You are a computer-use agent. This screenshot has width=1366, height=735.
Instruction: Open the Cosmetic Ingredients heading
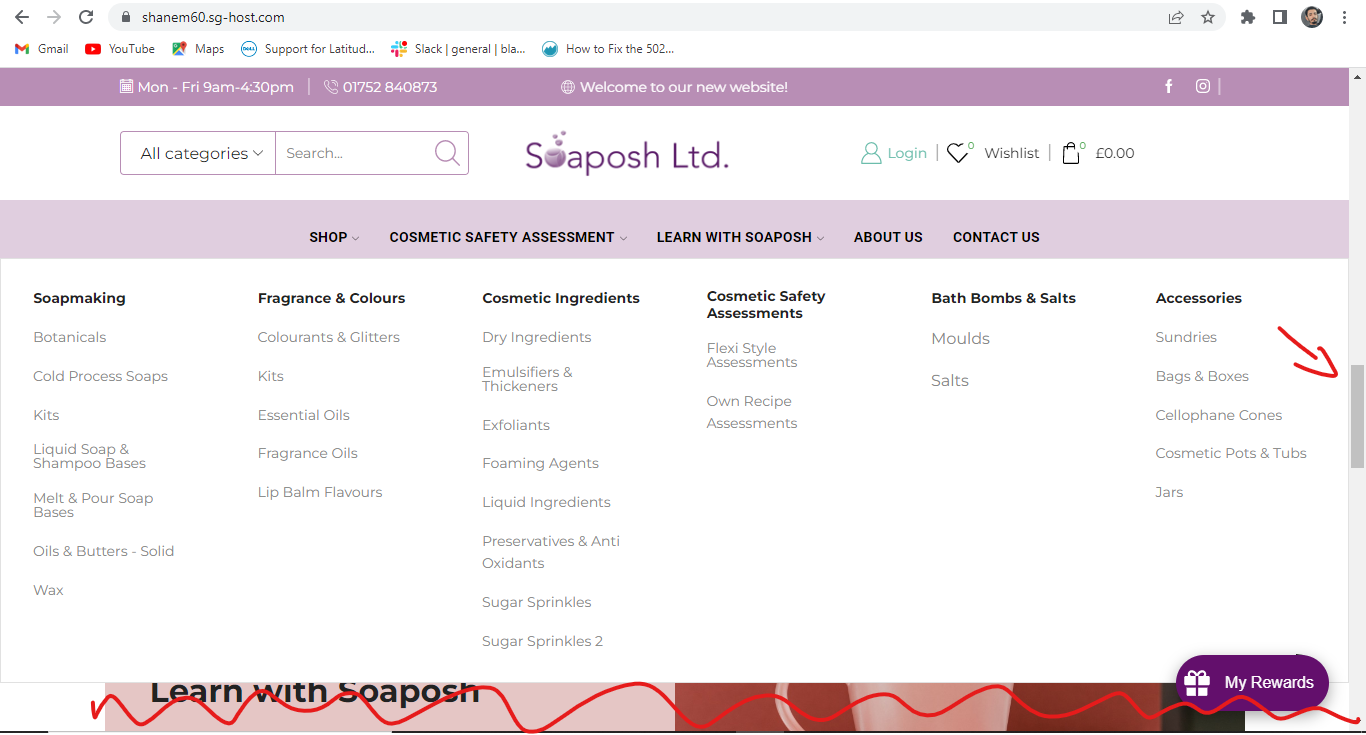tap(561, 298)
